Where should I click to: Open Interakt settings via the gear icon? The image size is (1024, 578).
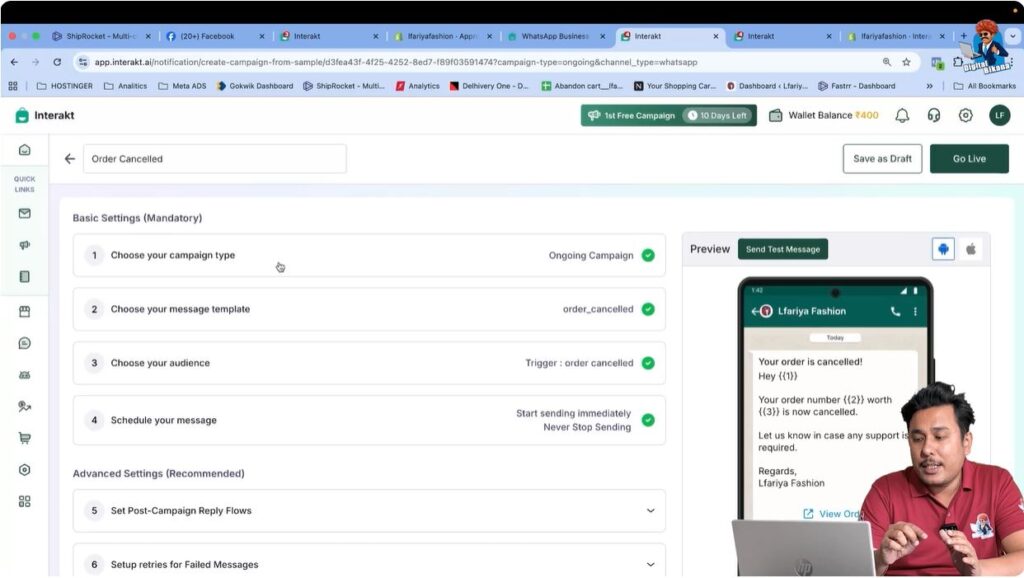[965, 115]
